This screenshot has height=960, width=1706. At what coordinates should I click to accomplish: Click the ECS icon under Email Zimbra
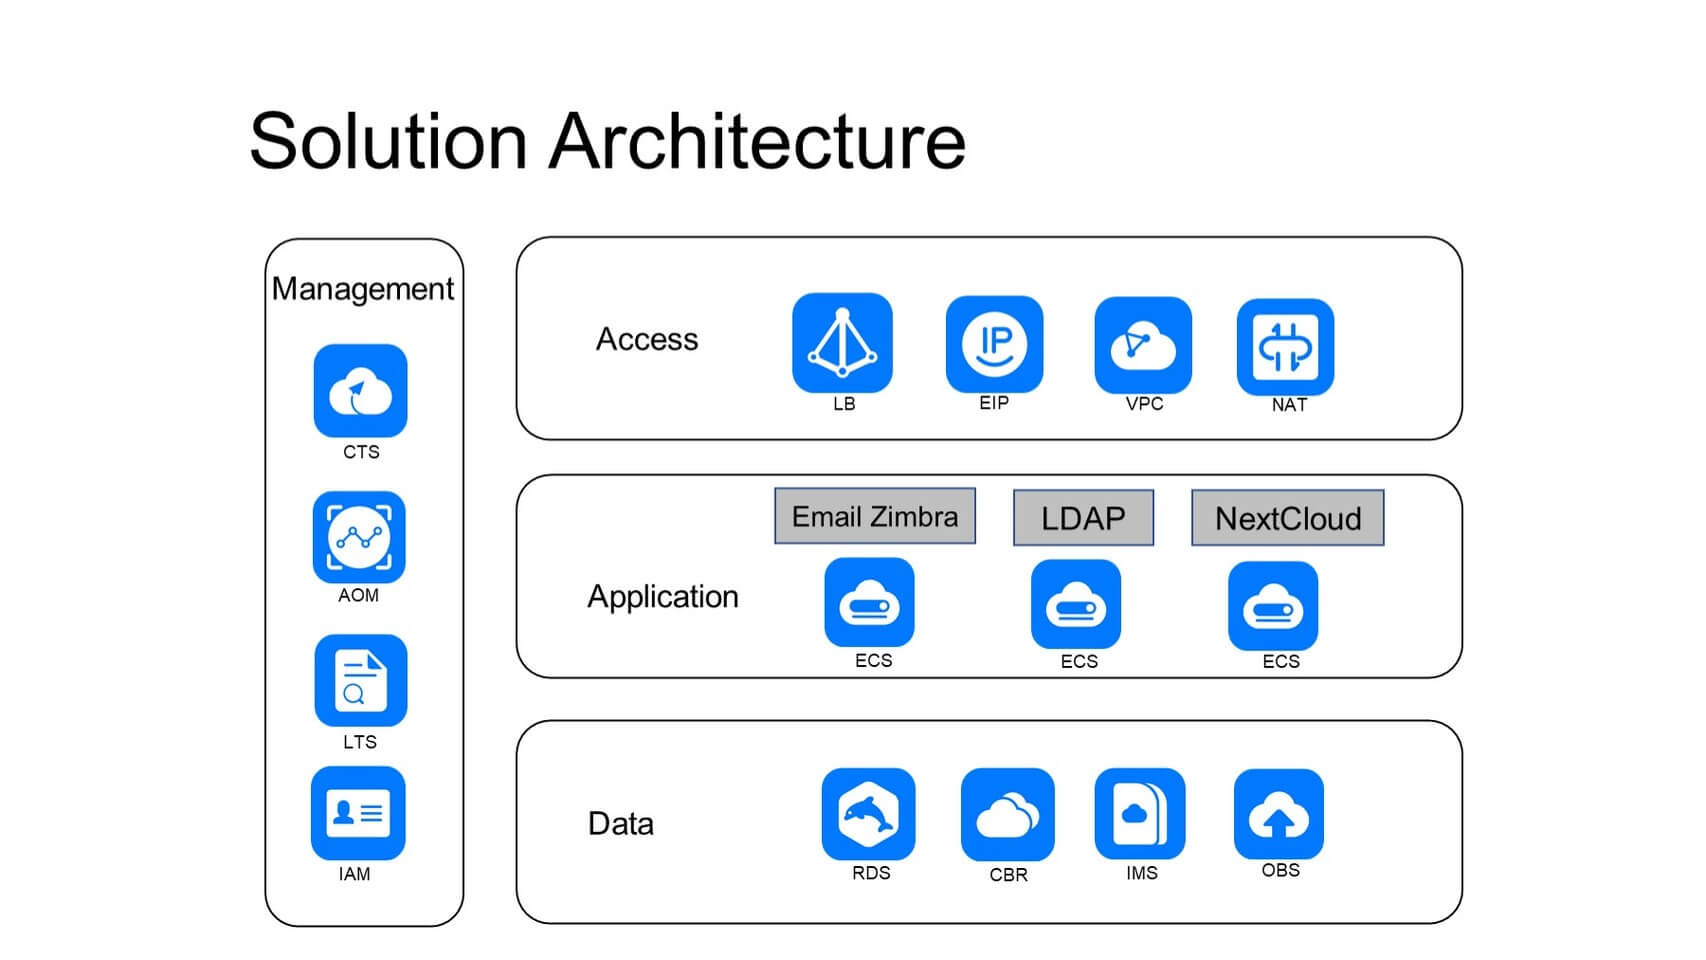coord(869,603)
